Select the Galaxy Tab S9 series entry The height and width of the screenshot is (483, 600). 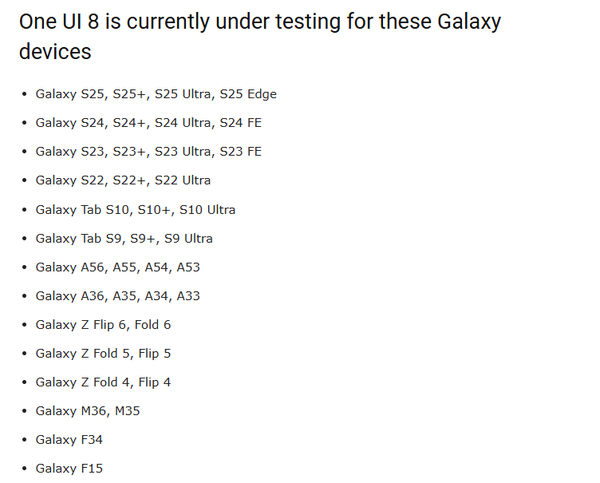(x=124, y=238)
